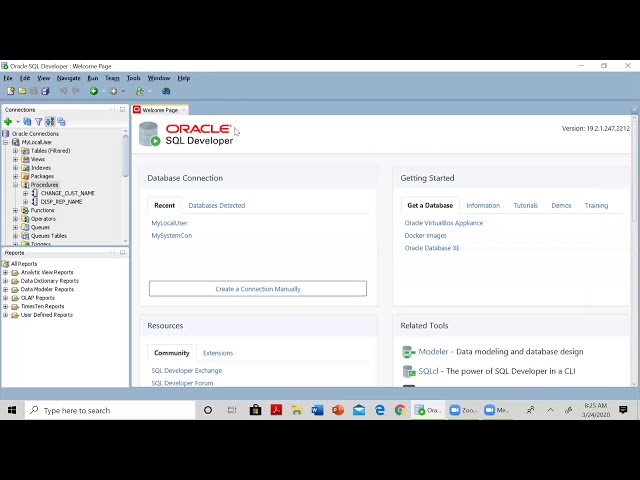Click the Open folder toolbar icon
The image size is (640, 480).
coord(22,91)
